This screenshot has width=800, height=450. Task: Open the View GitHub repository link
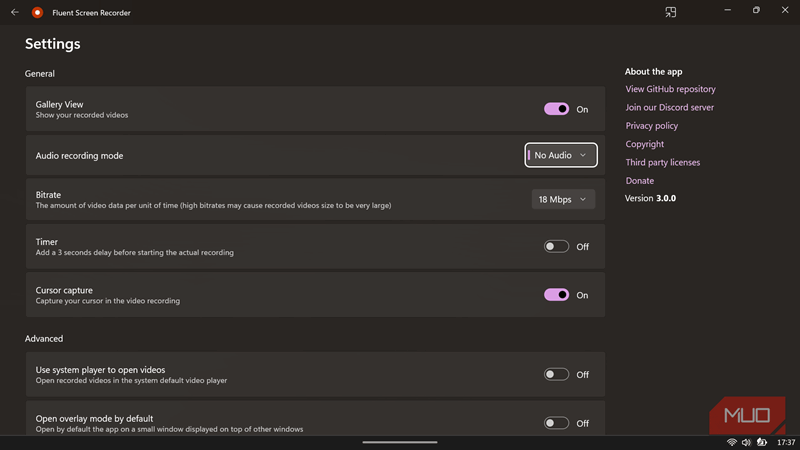coord(670,89)
